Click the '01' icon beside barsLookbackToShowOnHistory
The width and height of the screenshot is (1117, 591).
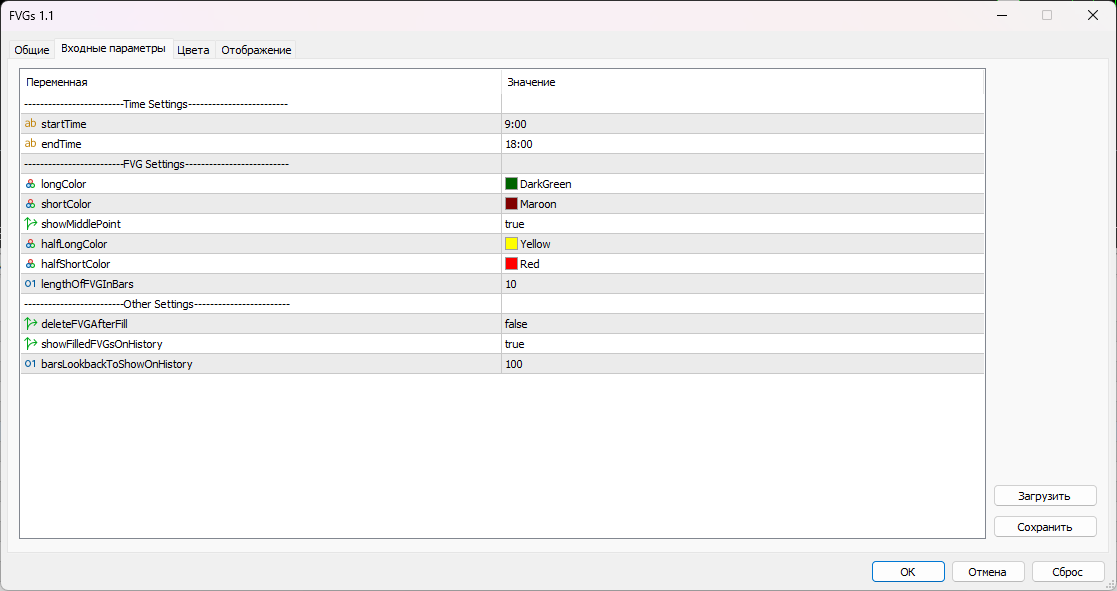coord(30,363)
